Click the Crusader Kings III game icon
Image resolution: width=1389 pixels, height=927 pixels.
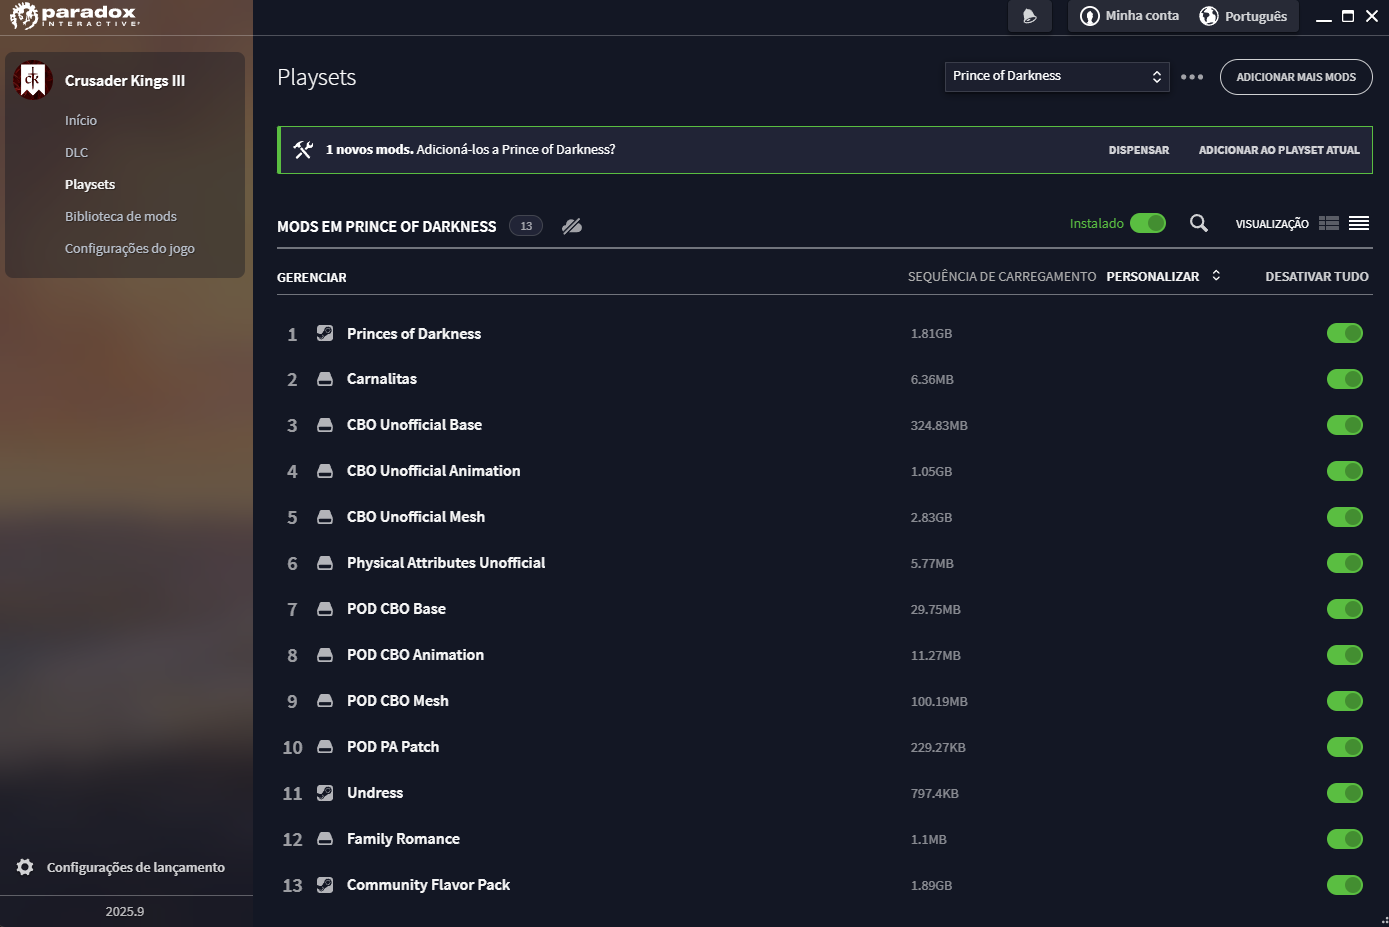coord(33,80)
